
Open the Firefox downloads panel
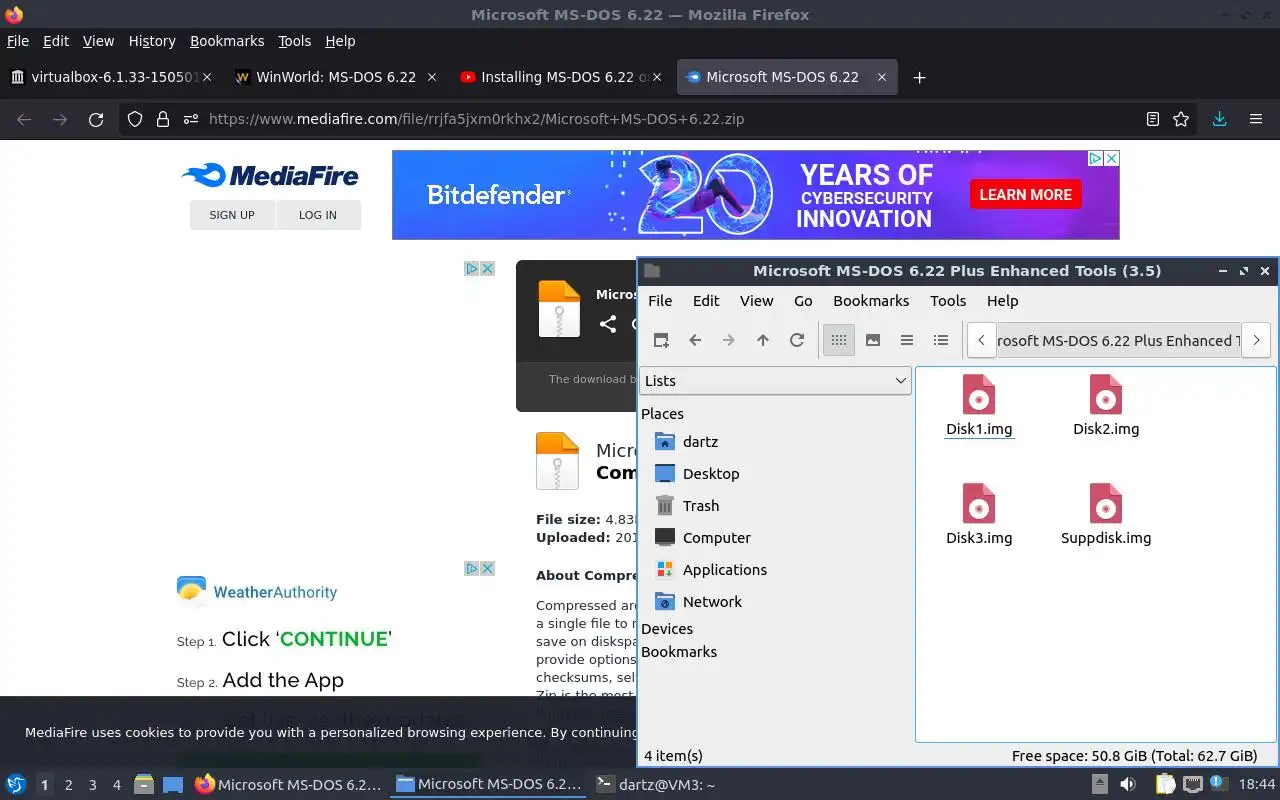point(1219,119)
